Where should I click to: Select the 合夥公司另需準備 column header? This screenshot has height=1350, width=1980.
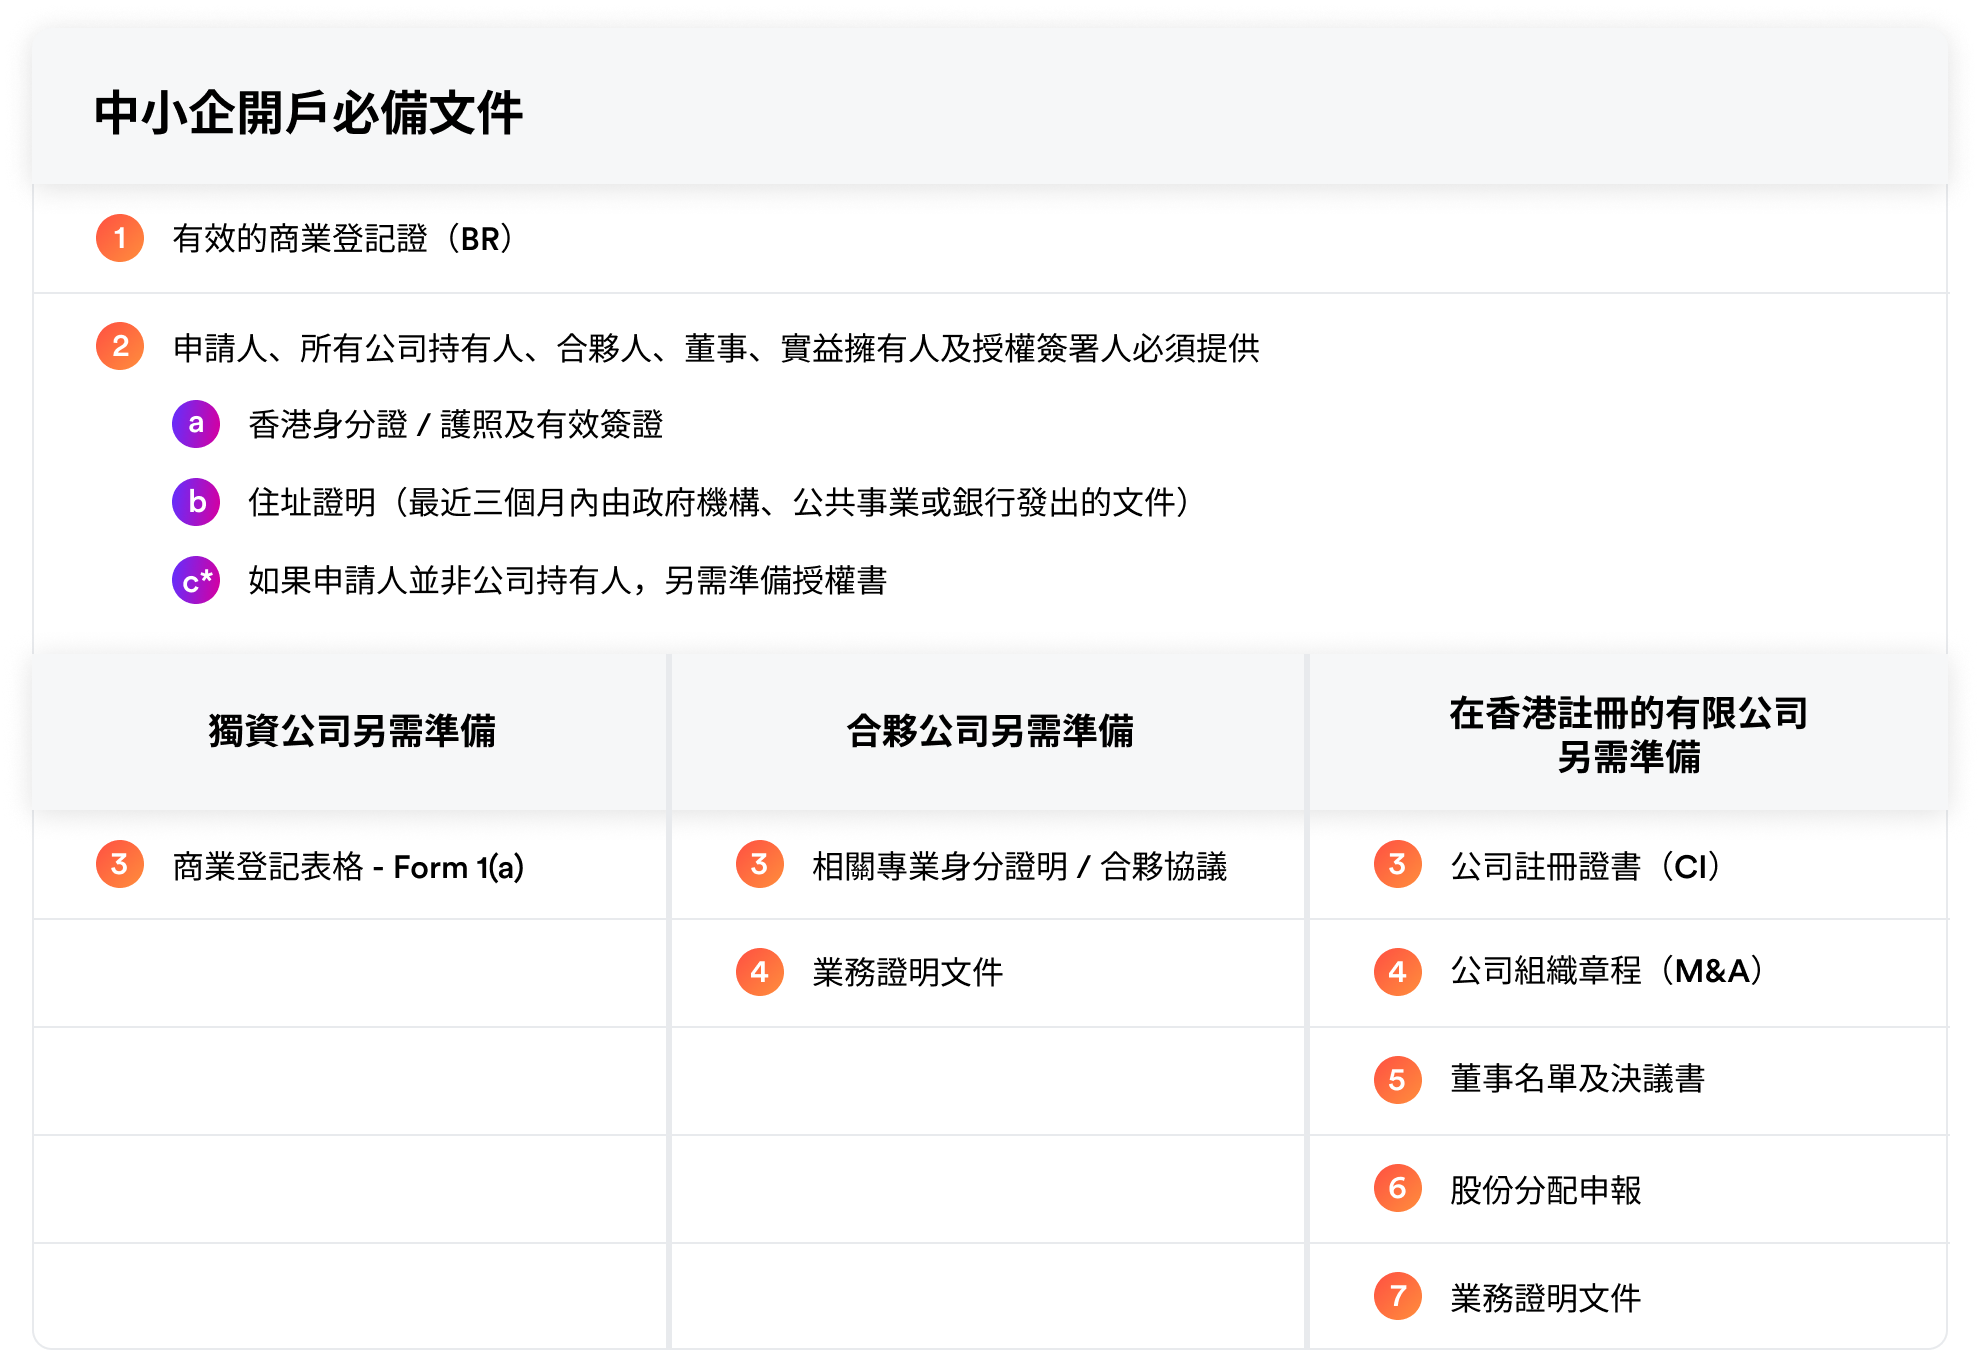click(988, 730)
